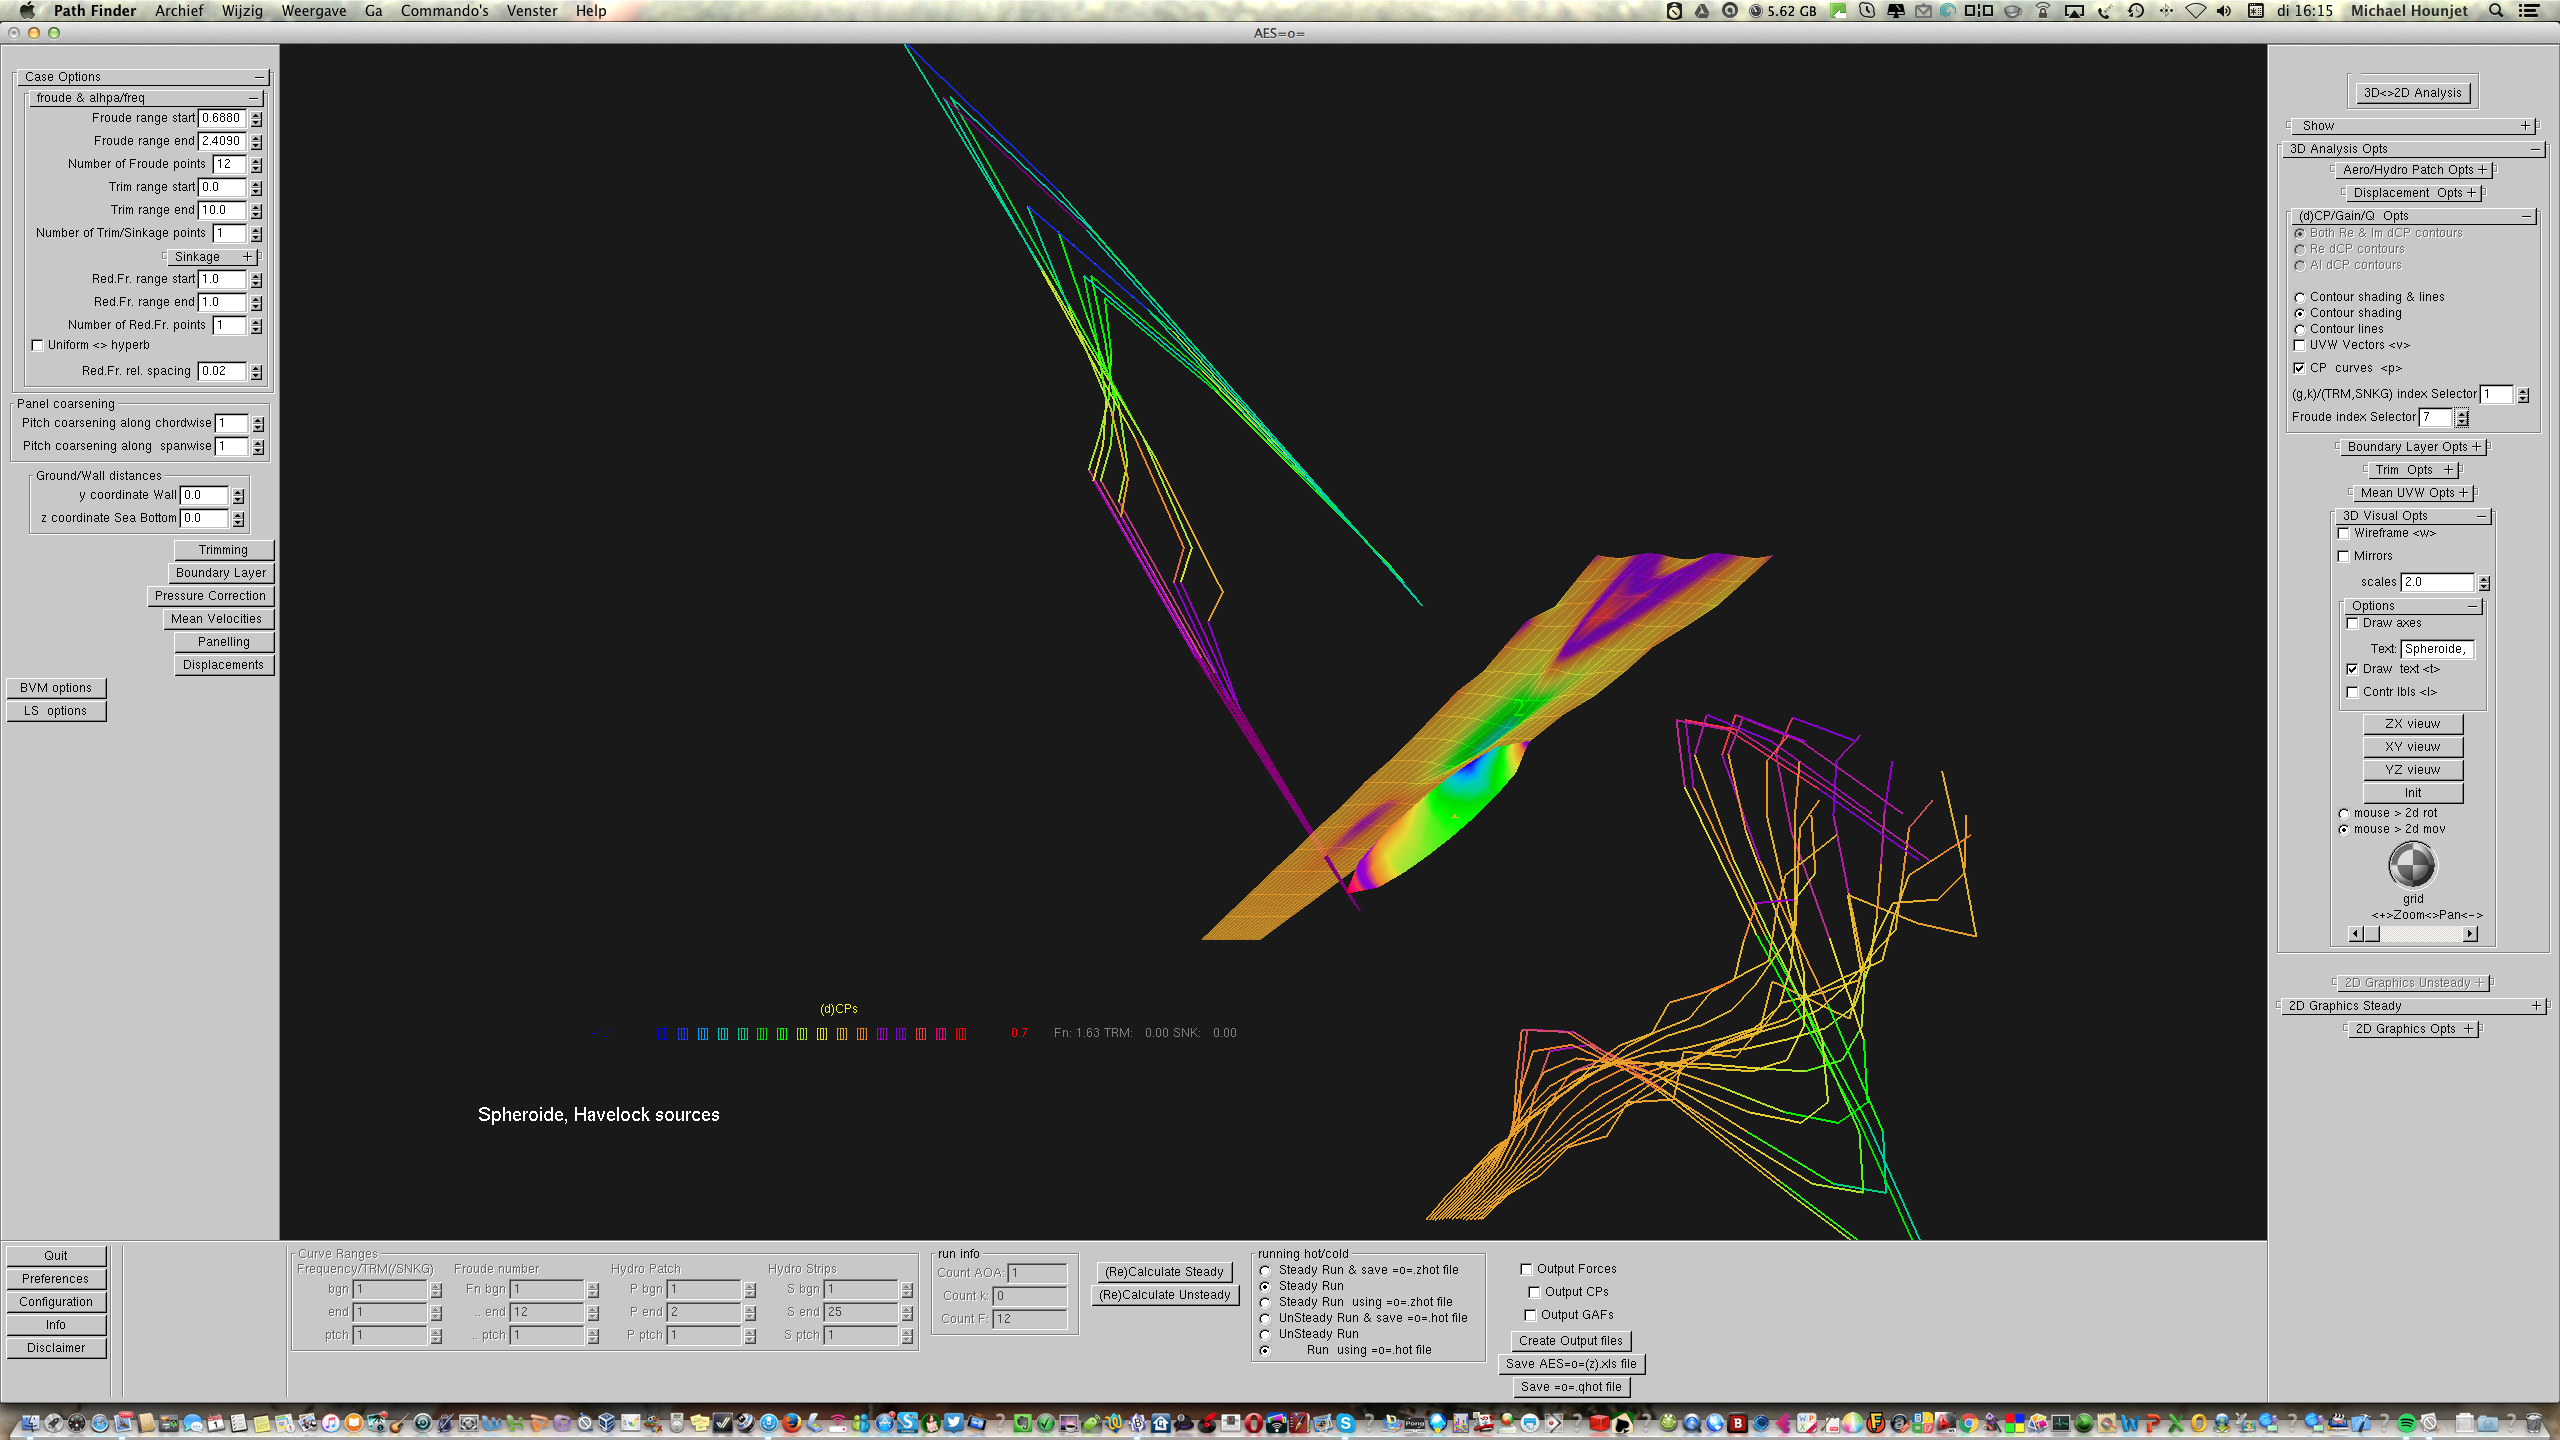Enable the Draw axes checkbox
This screenshot has width=2560, height=1440.
(2352, 623)
